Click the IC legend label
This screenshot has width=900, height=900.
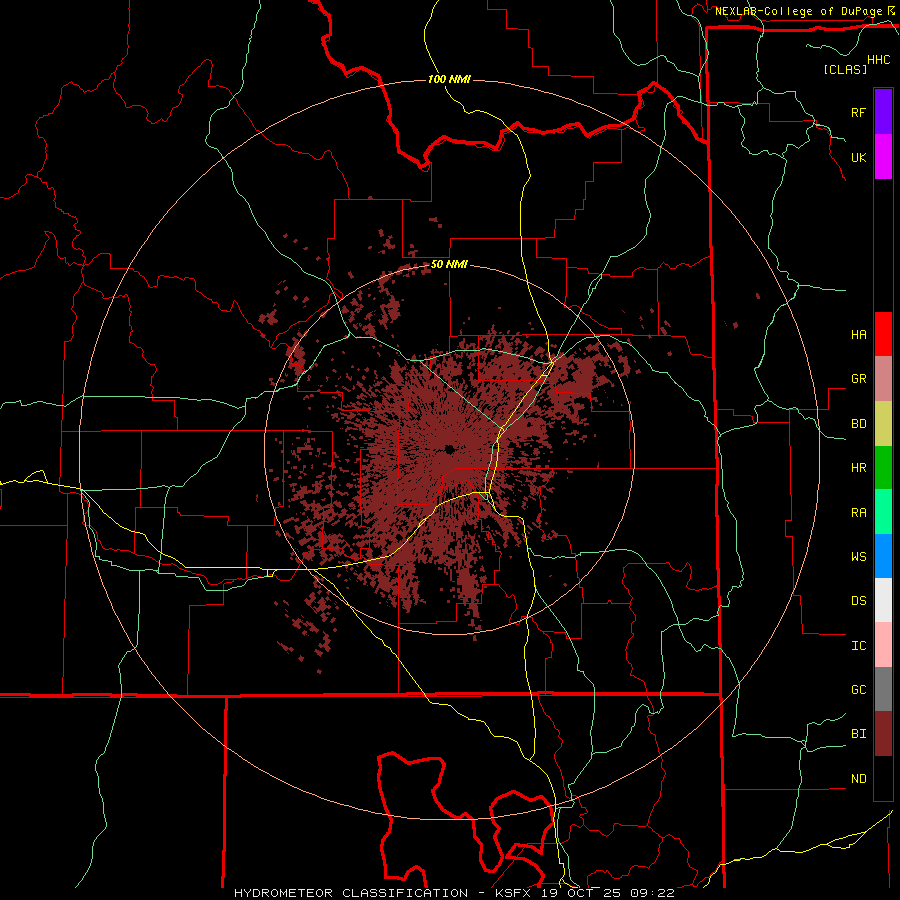[x=859, y=646]
